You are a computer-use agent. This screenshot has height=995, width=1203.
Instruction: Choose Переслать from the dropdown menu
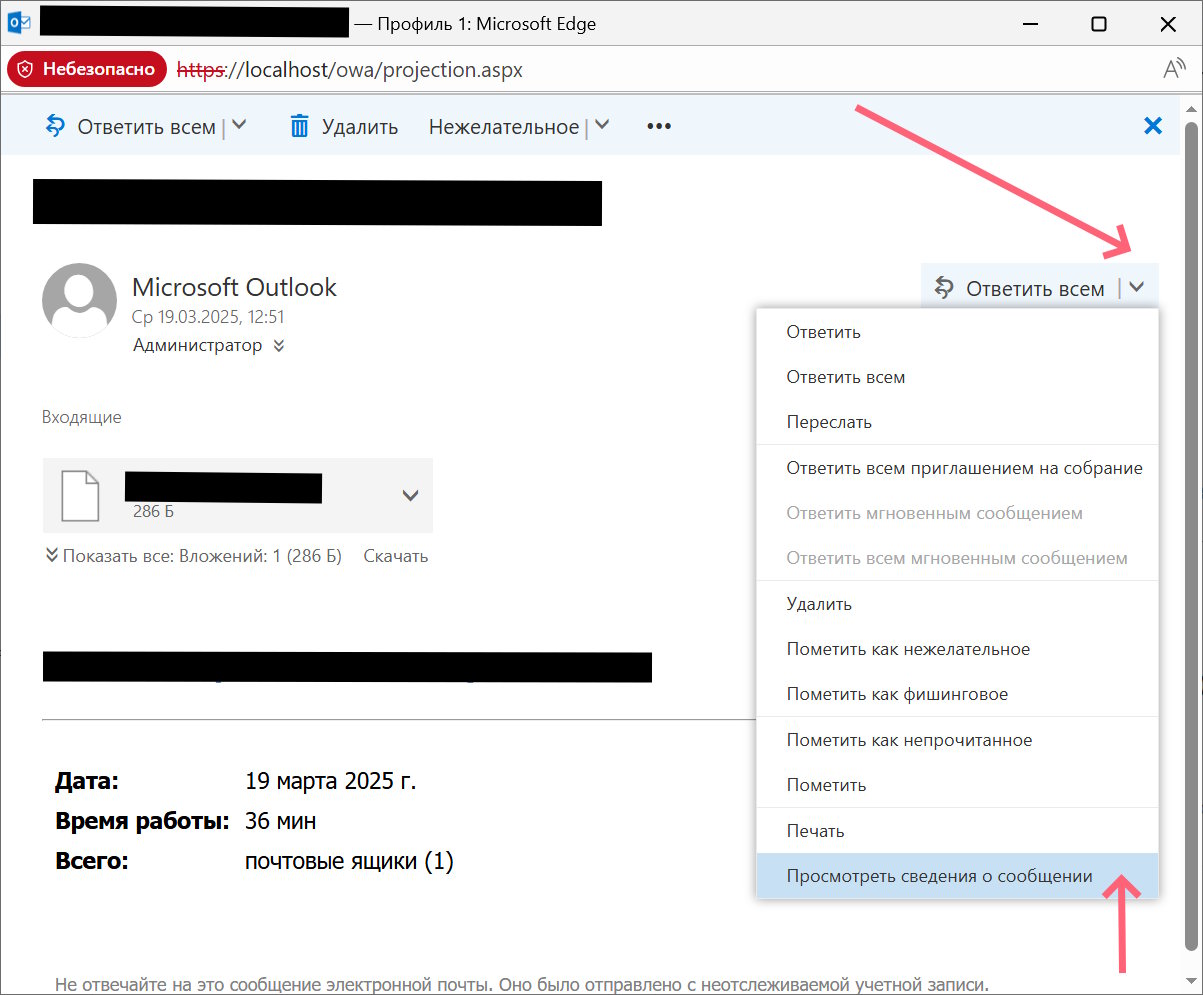[829, 422]
